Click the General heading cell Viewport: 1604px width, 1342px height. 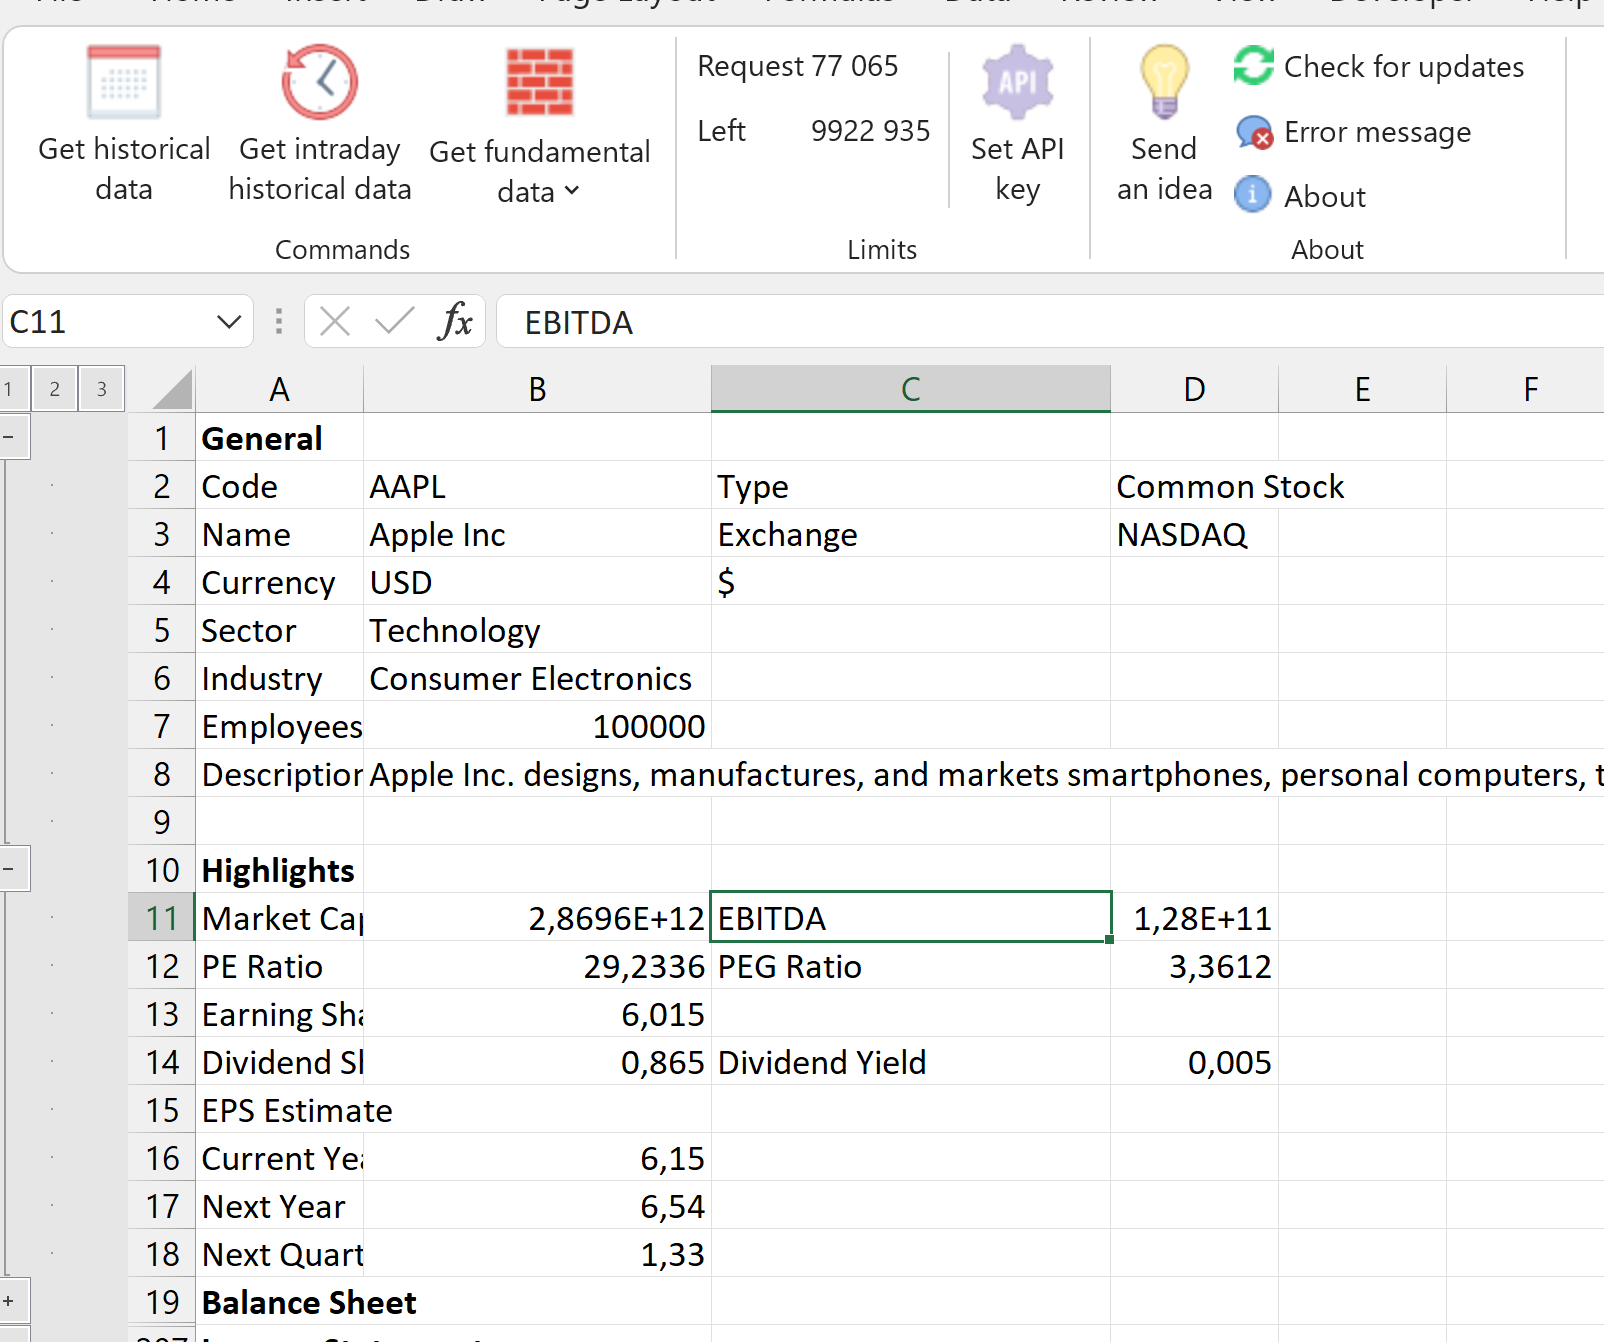[279, 438]
